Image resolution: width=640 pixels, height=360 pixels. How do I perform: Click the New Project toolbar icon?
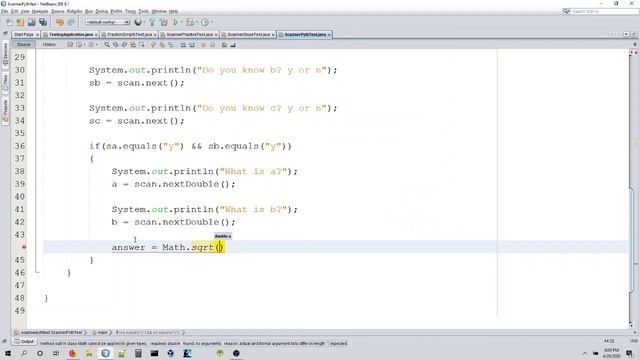(x=20, y=22)
